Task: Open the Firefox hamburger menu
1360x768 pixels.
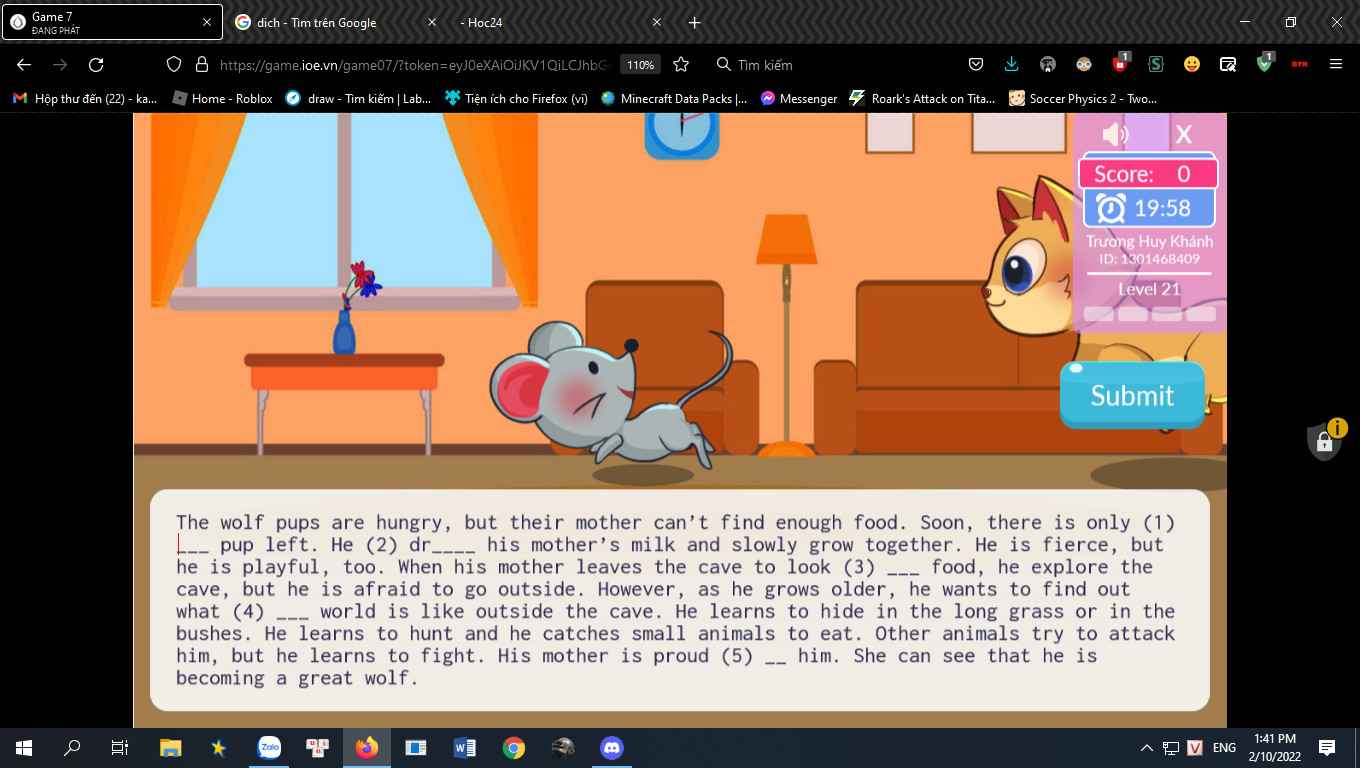Action: (x=1336, y=64)
